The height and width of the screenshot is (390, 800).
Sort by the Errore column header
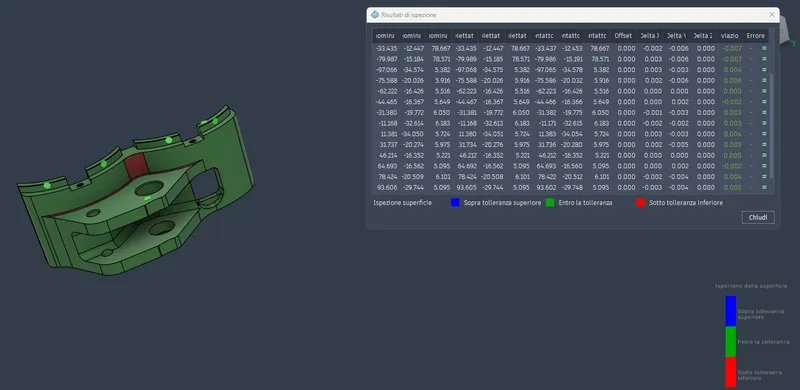pyautogui.click(x=755, y=36)
